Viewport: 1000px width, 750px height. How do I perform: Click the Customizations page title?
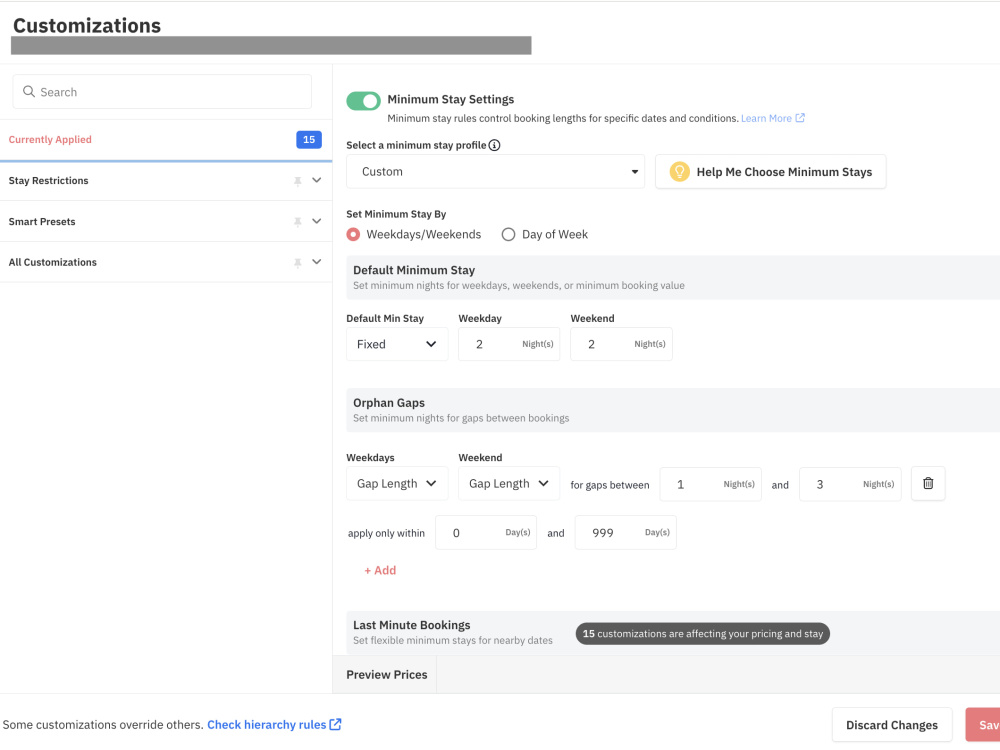(87, 26)
